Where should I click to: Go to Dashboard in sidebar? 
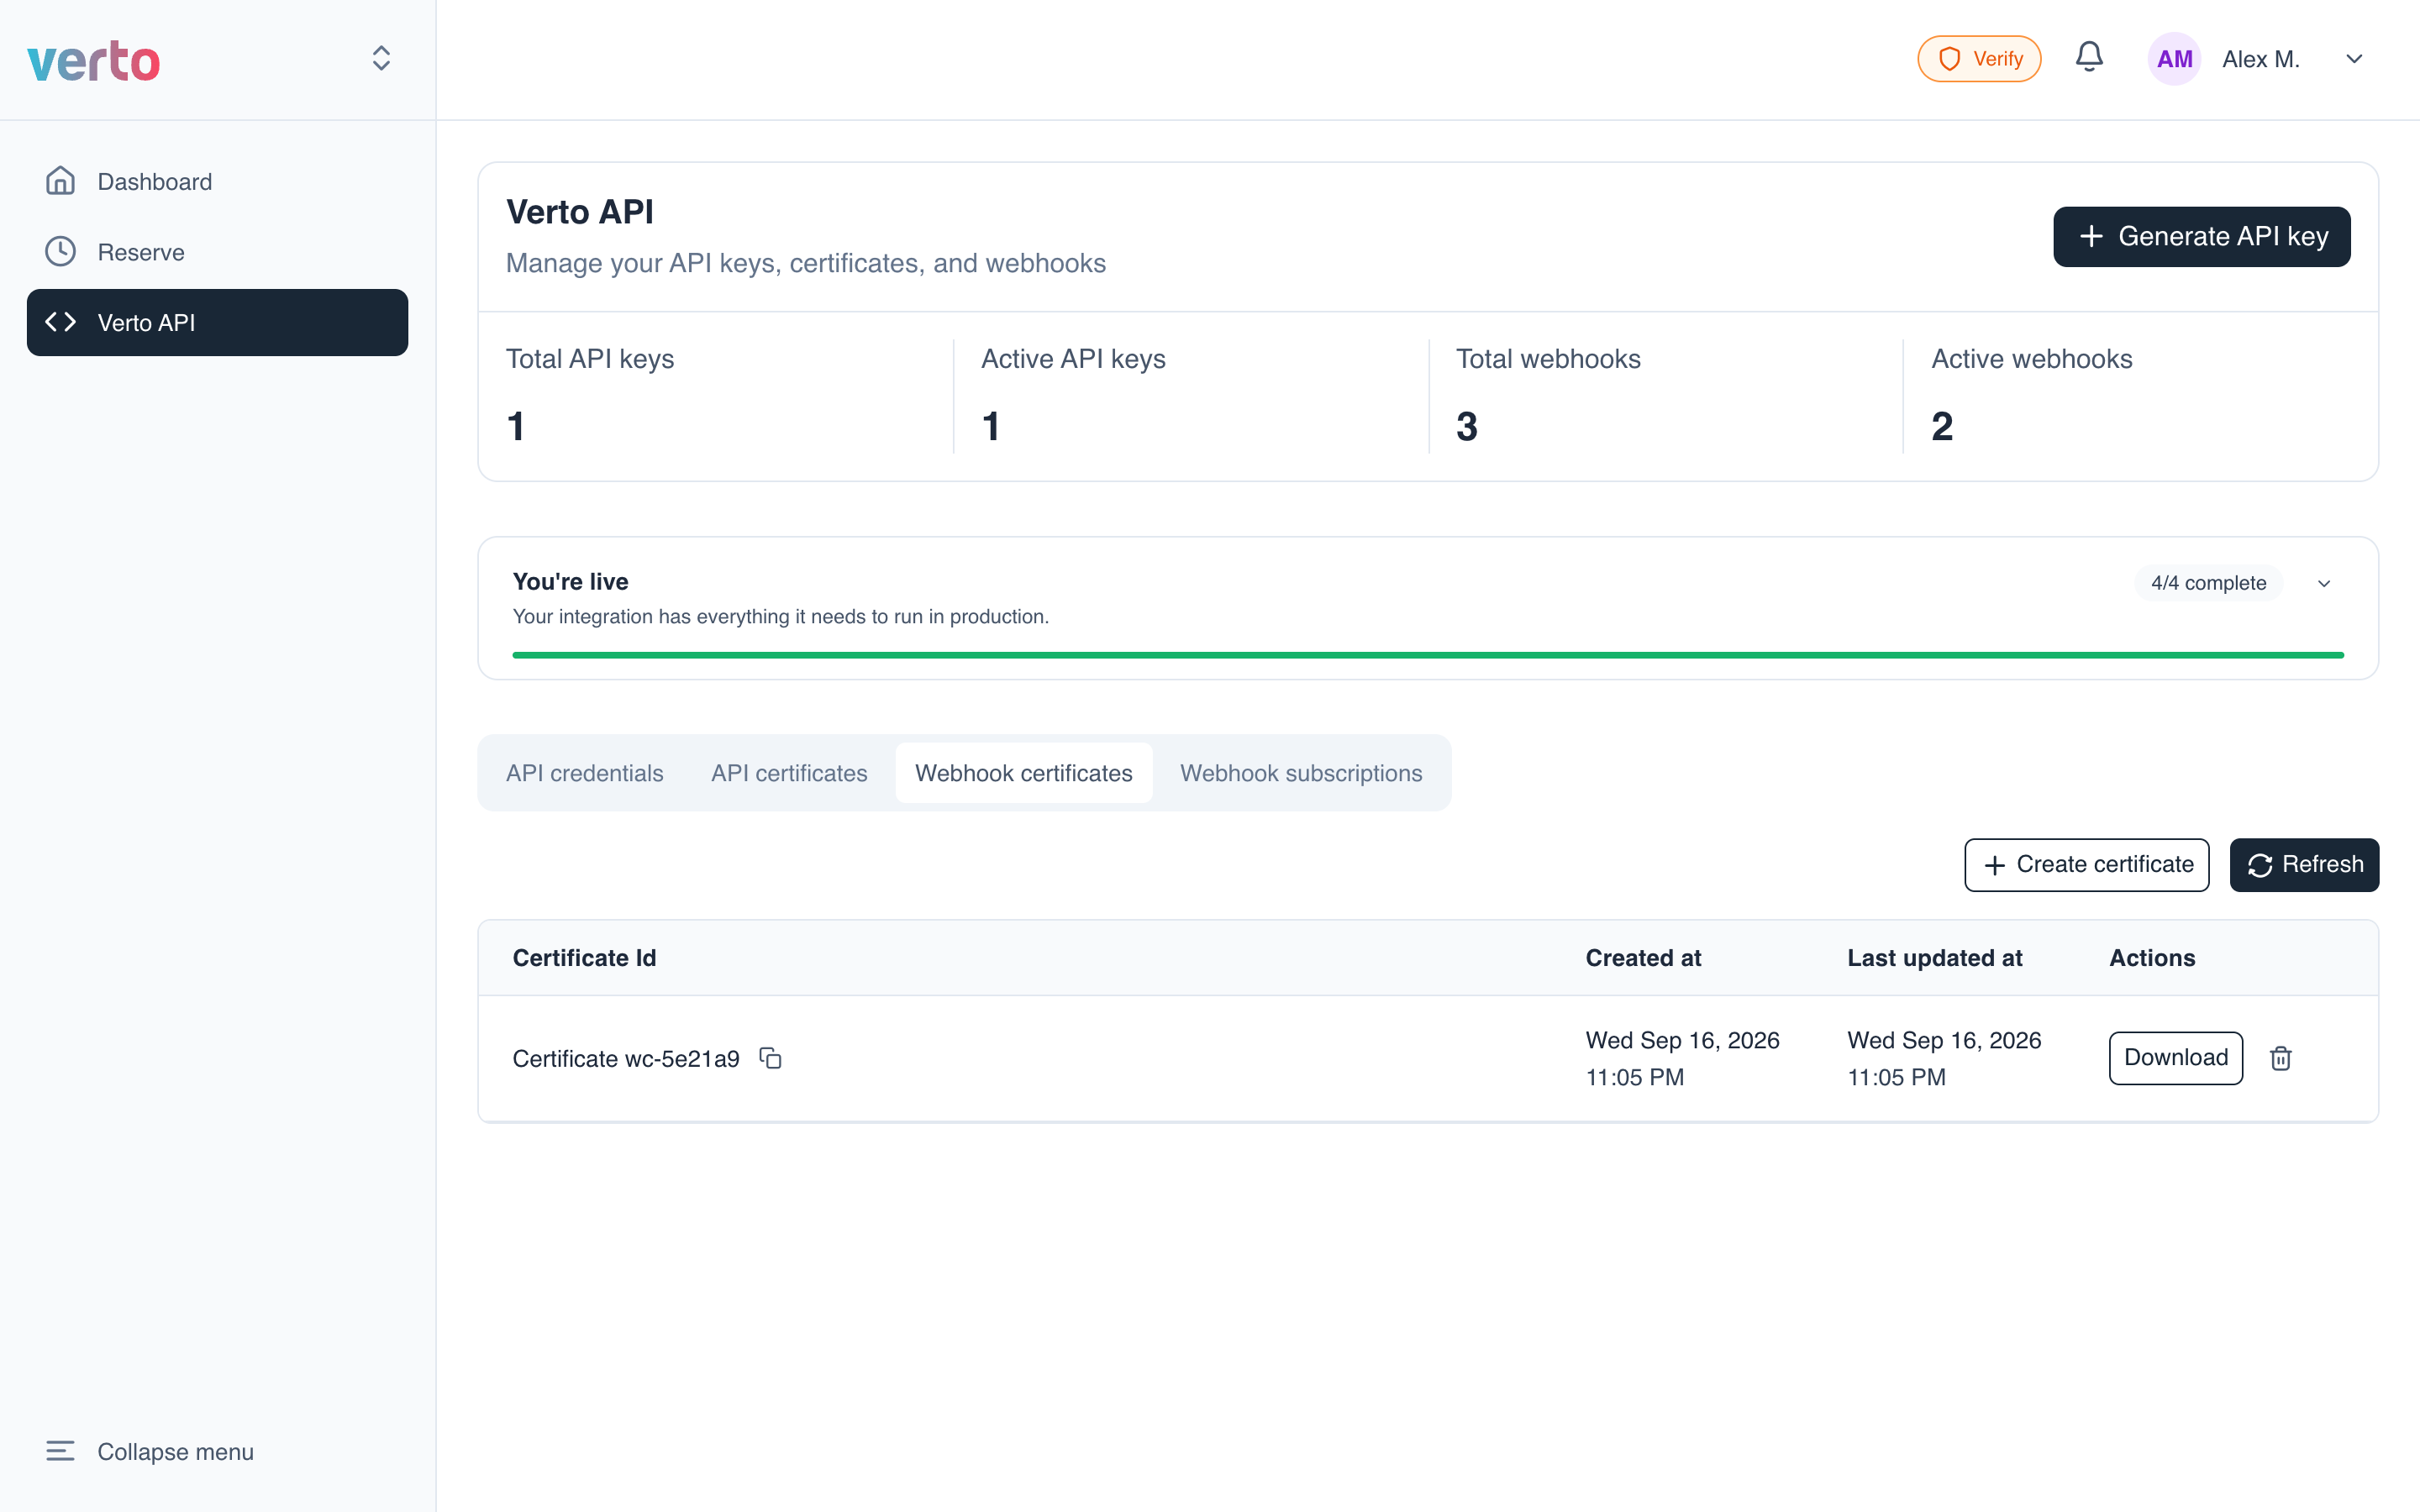217,181
